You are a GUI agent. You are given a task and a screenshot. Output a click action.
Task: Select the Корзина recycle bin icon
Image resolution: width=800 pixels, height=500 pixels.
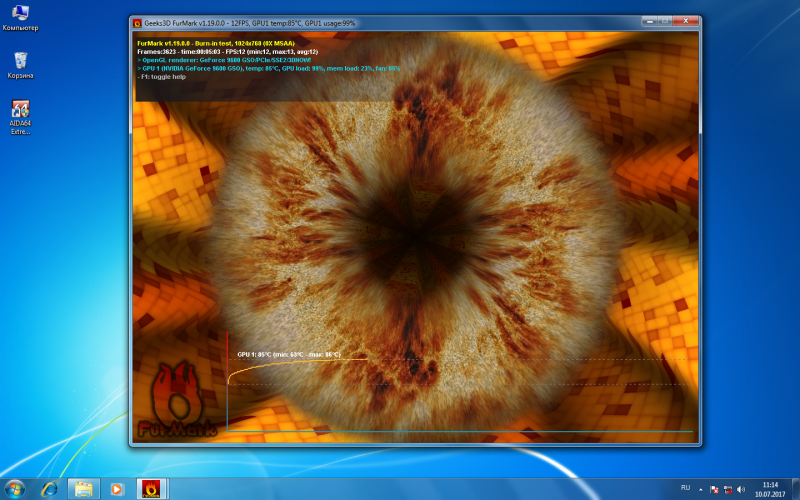coord(20,62)
